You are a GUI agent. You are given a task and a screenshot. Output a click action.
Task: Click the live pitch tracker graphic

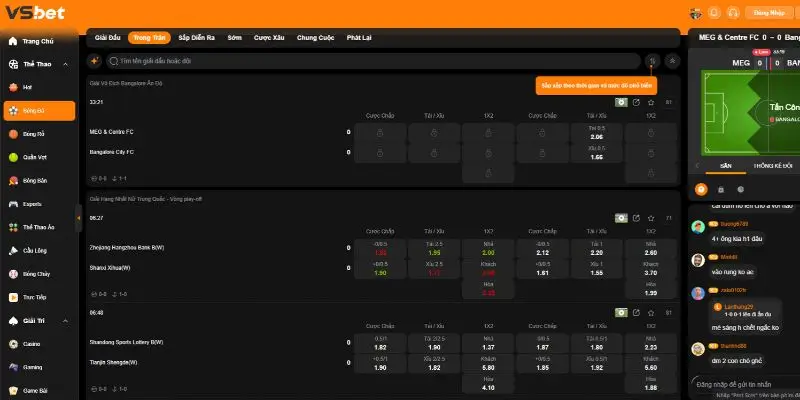tap(751, 113)
